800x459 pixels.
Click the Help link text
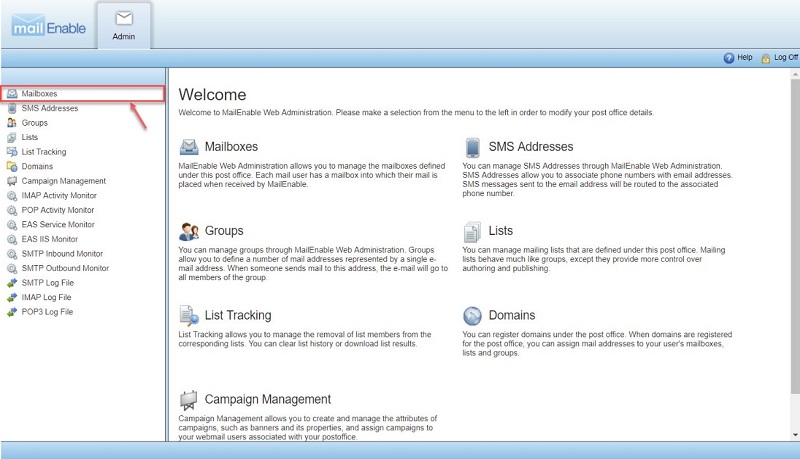coord(744,58)
